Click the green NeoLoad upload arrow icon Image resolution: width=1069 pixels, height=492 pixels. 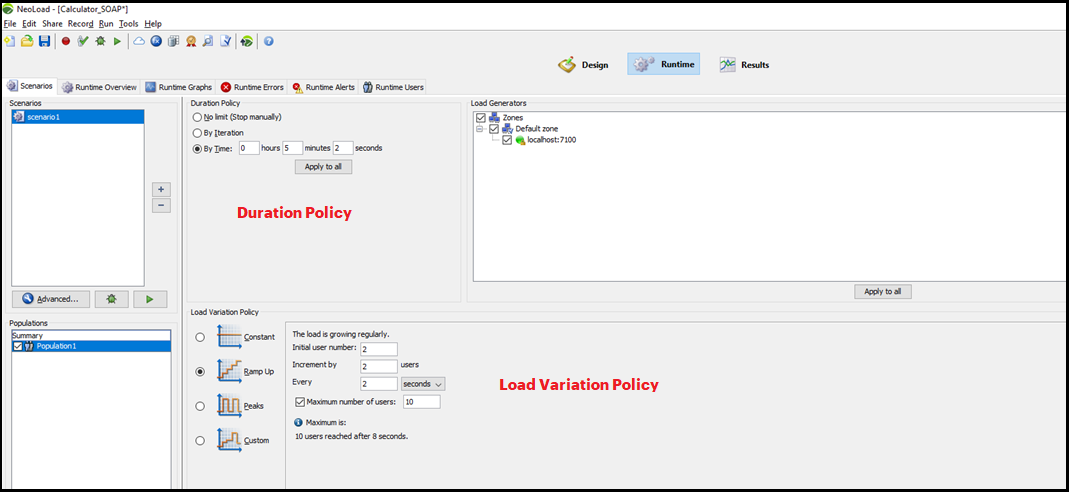(247, 42)
